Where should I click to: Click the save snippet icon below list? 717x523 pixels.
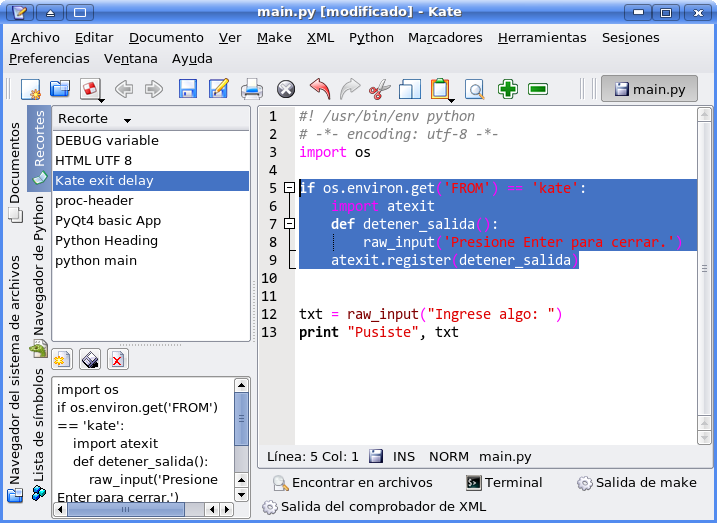90,359
